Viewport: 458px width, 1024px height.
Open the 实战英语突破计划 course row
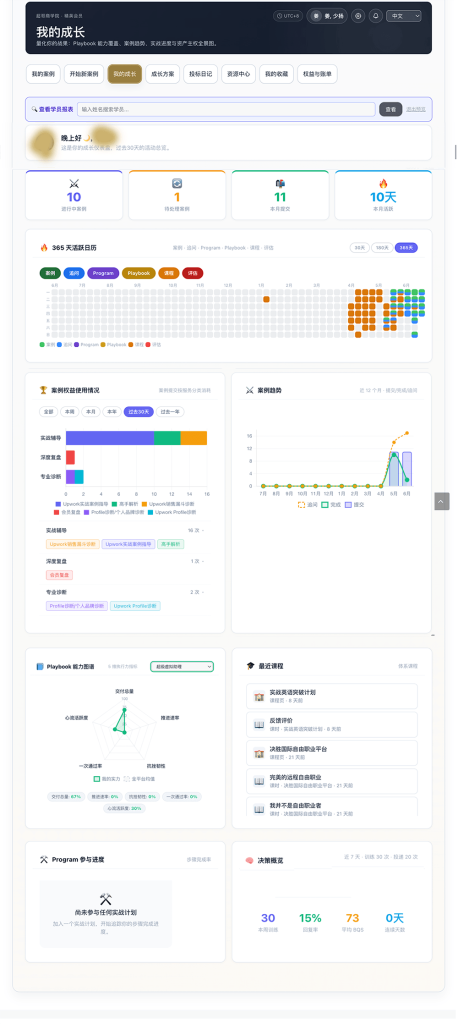(x=332, y=696)
